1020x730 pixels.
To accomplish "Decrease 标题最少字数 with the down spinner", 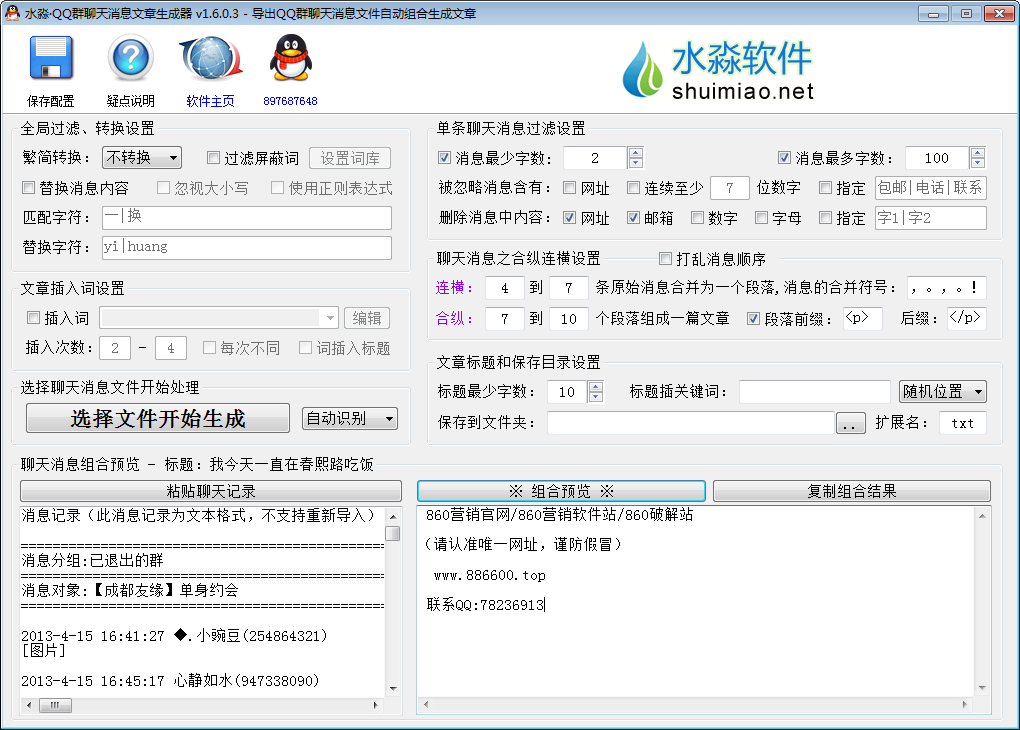I will coord(595,396).
